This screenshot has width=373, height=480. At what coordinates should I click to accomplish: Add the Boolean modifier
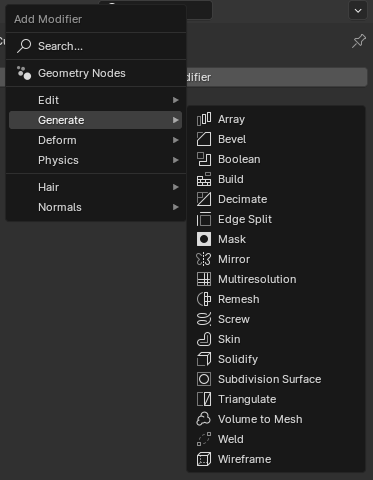(276, 159)
